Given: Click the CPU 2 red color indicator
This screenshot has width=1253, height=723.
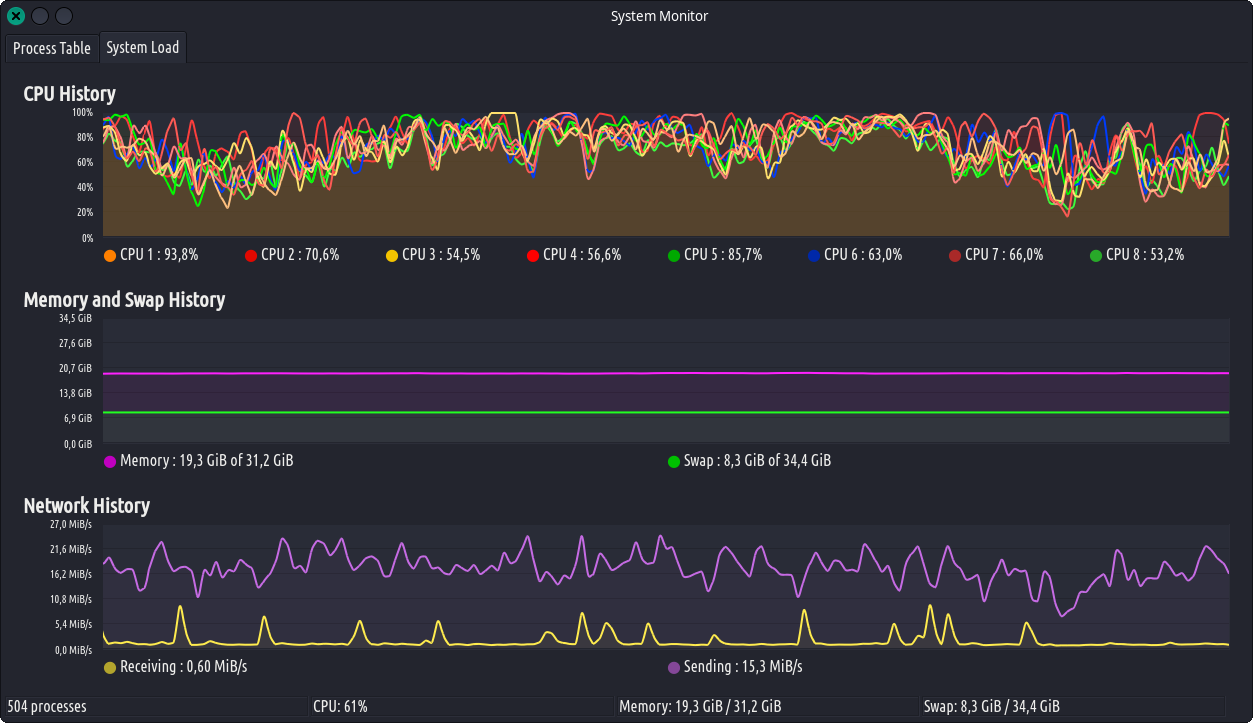Looking at the screenshot, I should pos(251,255).
